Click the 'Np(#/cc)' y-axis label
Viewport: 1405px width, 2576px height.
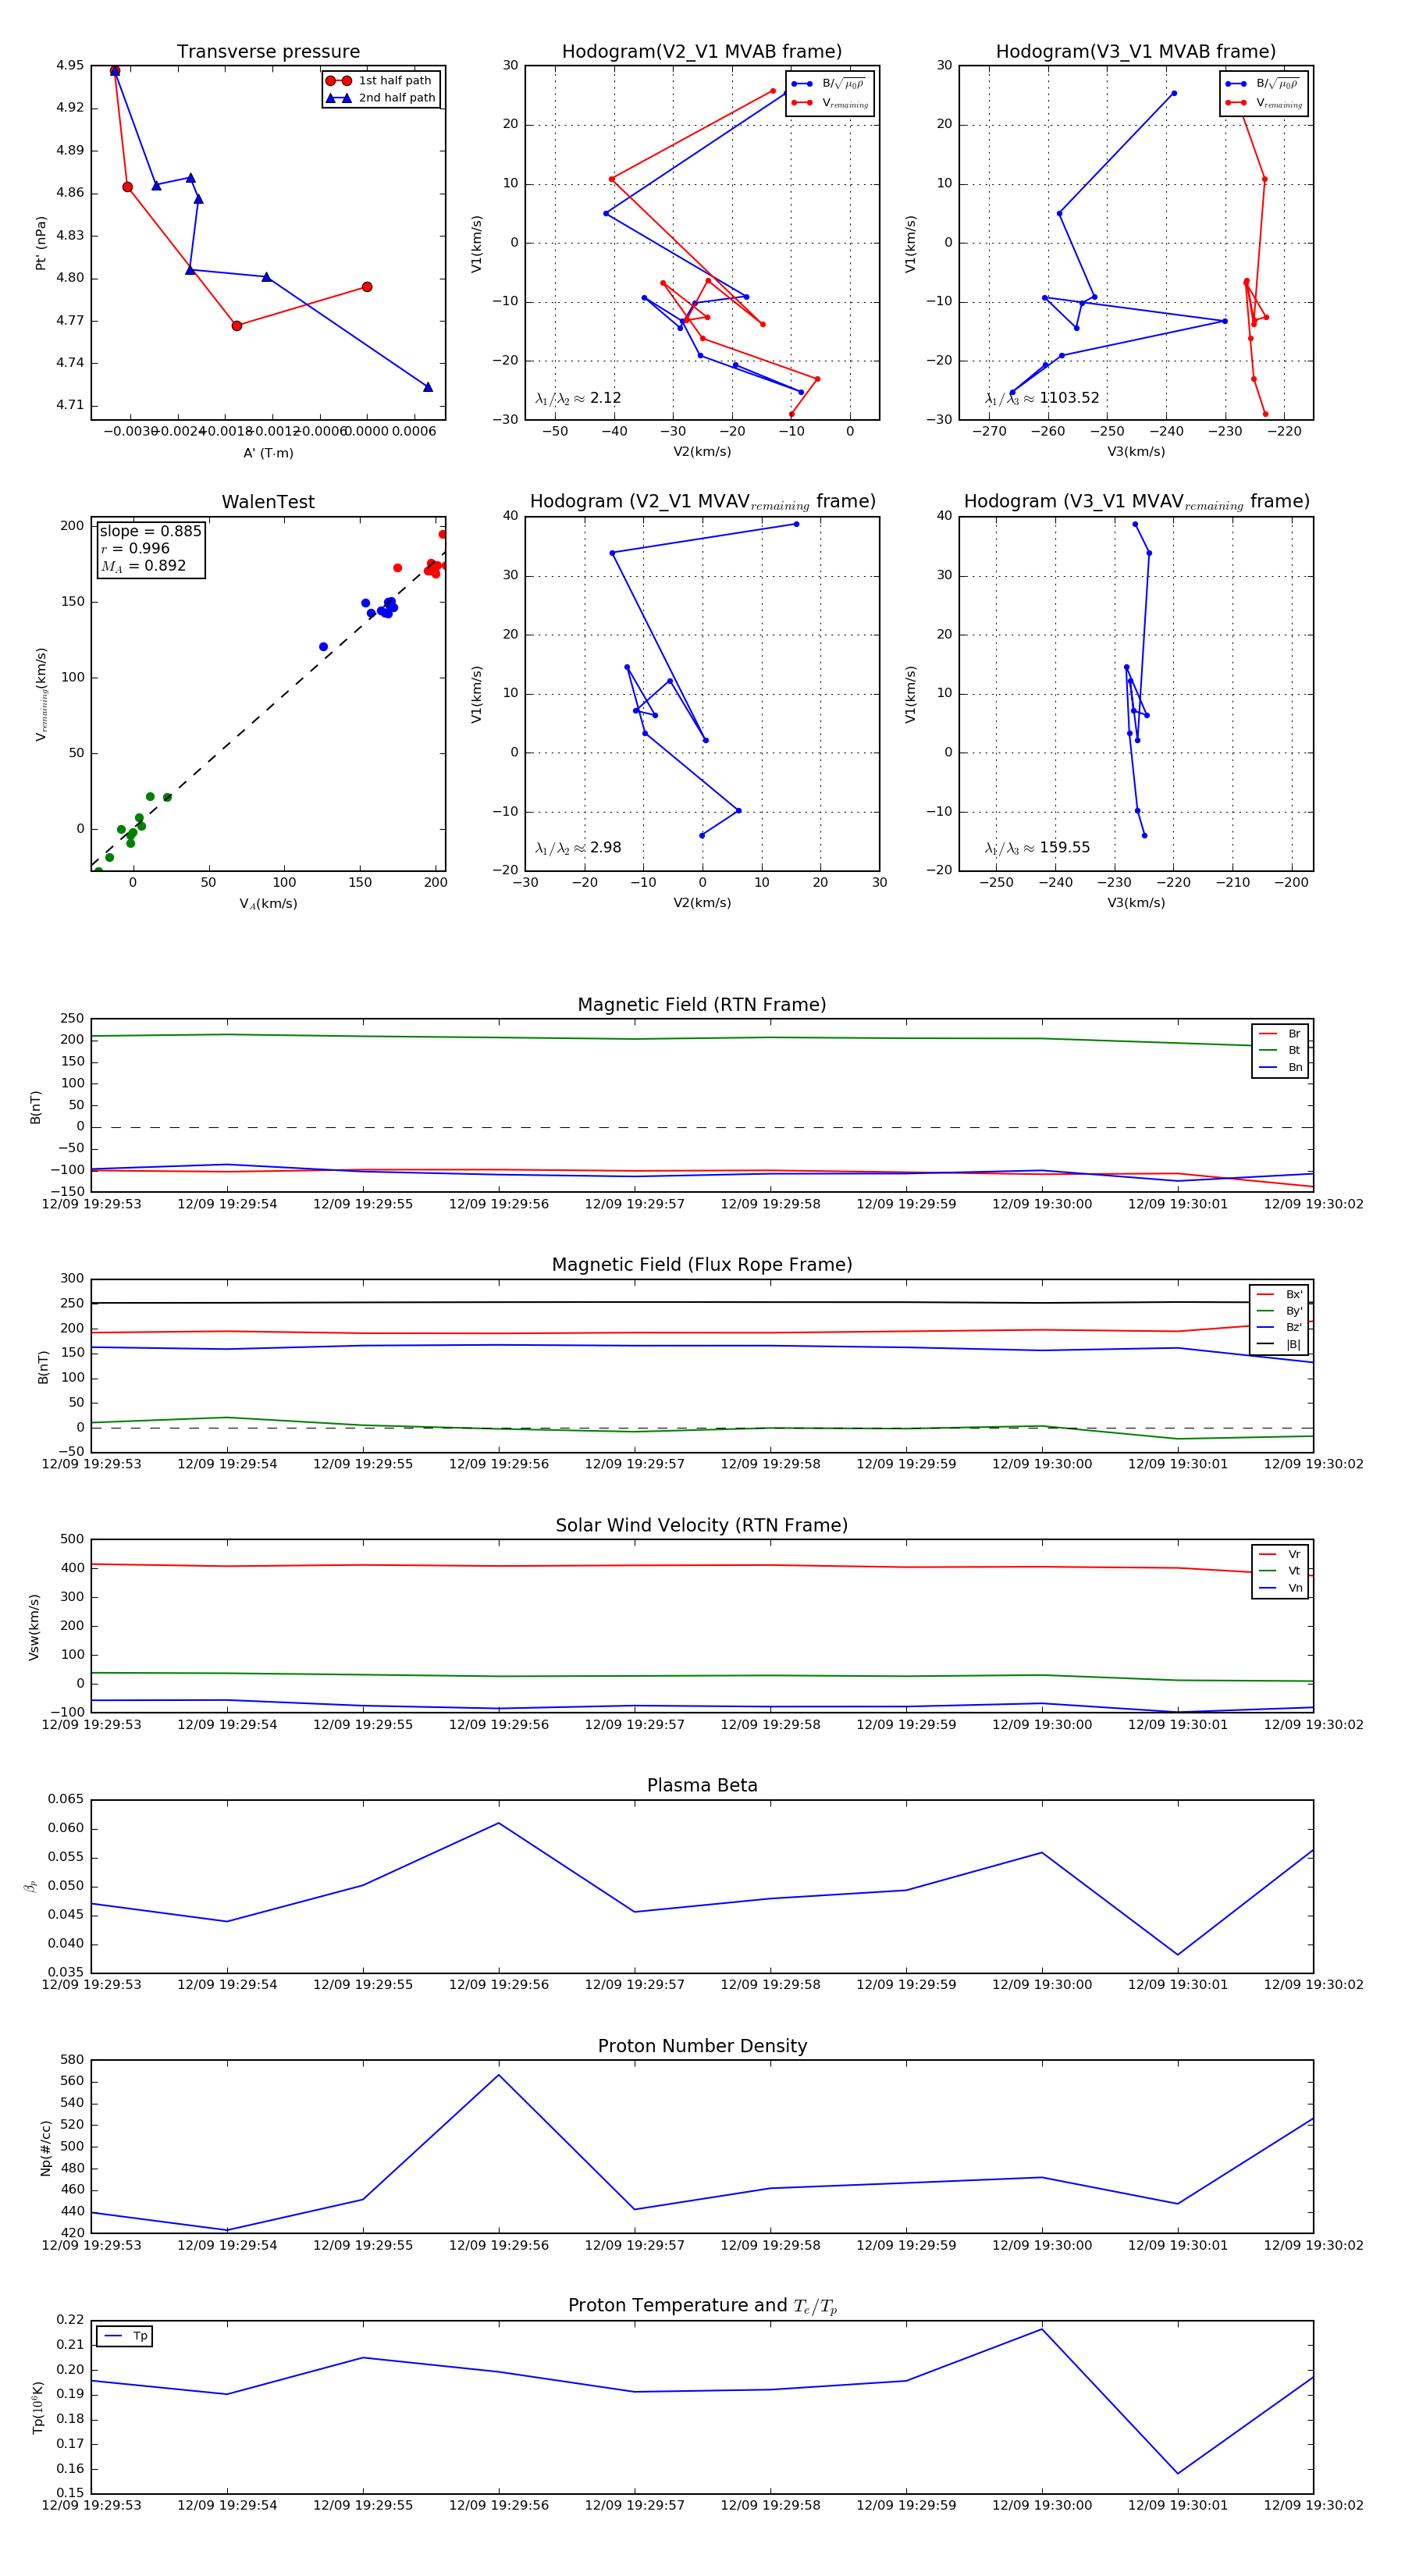pyautogui.click(x=45, y=2148)
